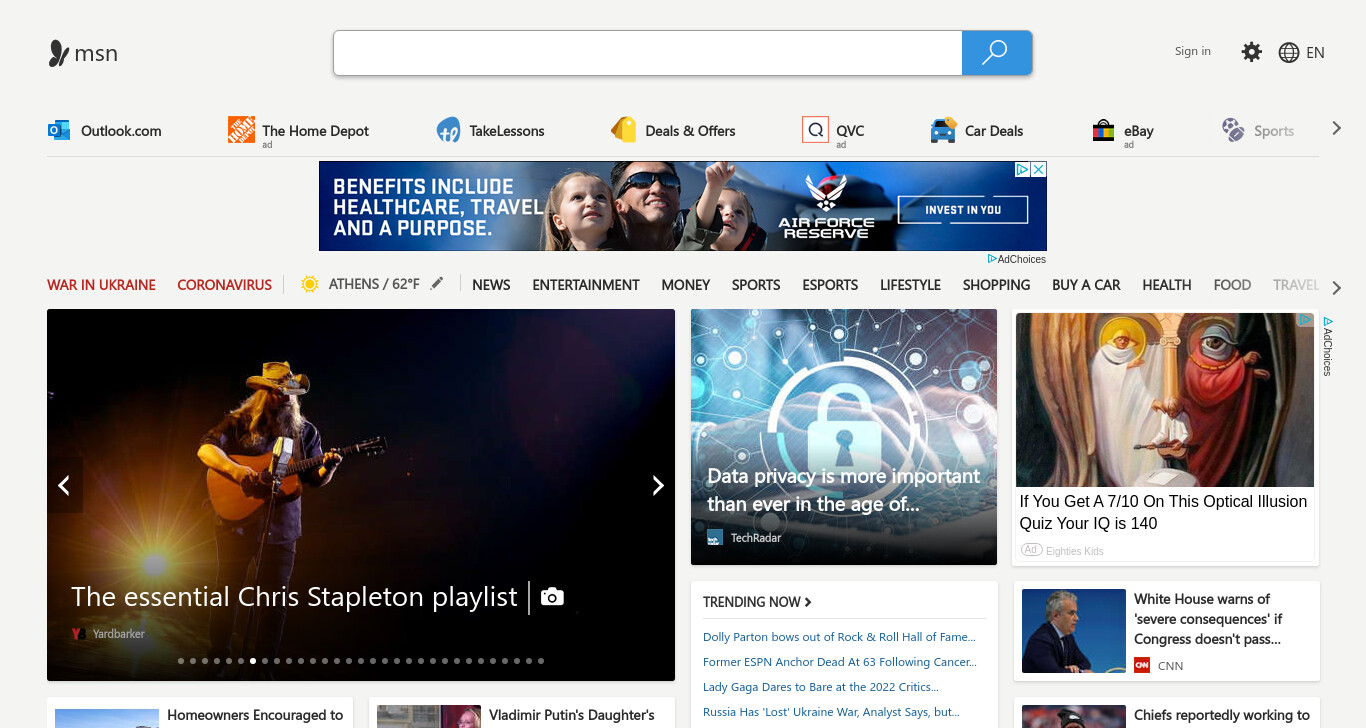Screen dimensions: 1366x728
Task: Open the ESPORTS category
Action: [830, 285]
